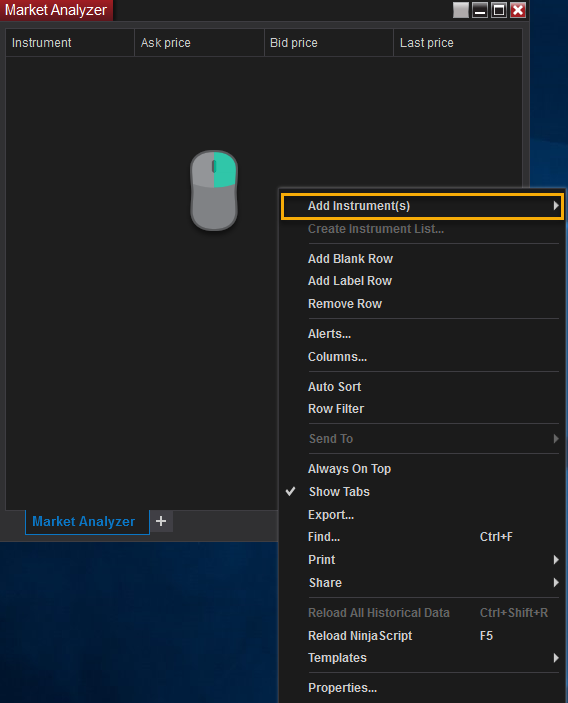This screenshot has width=568, height=703.
Task: Toggle Auto Sort option
Action: pos(422,386)
